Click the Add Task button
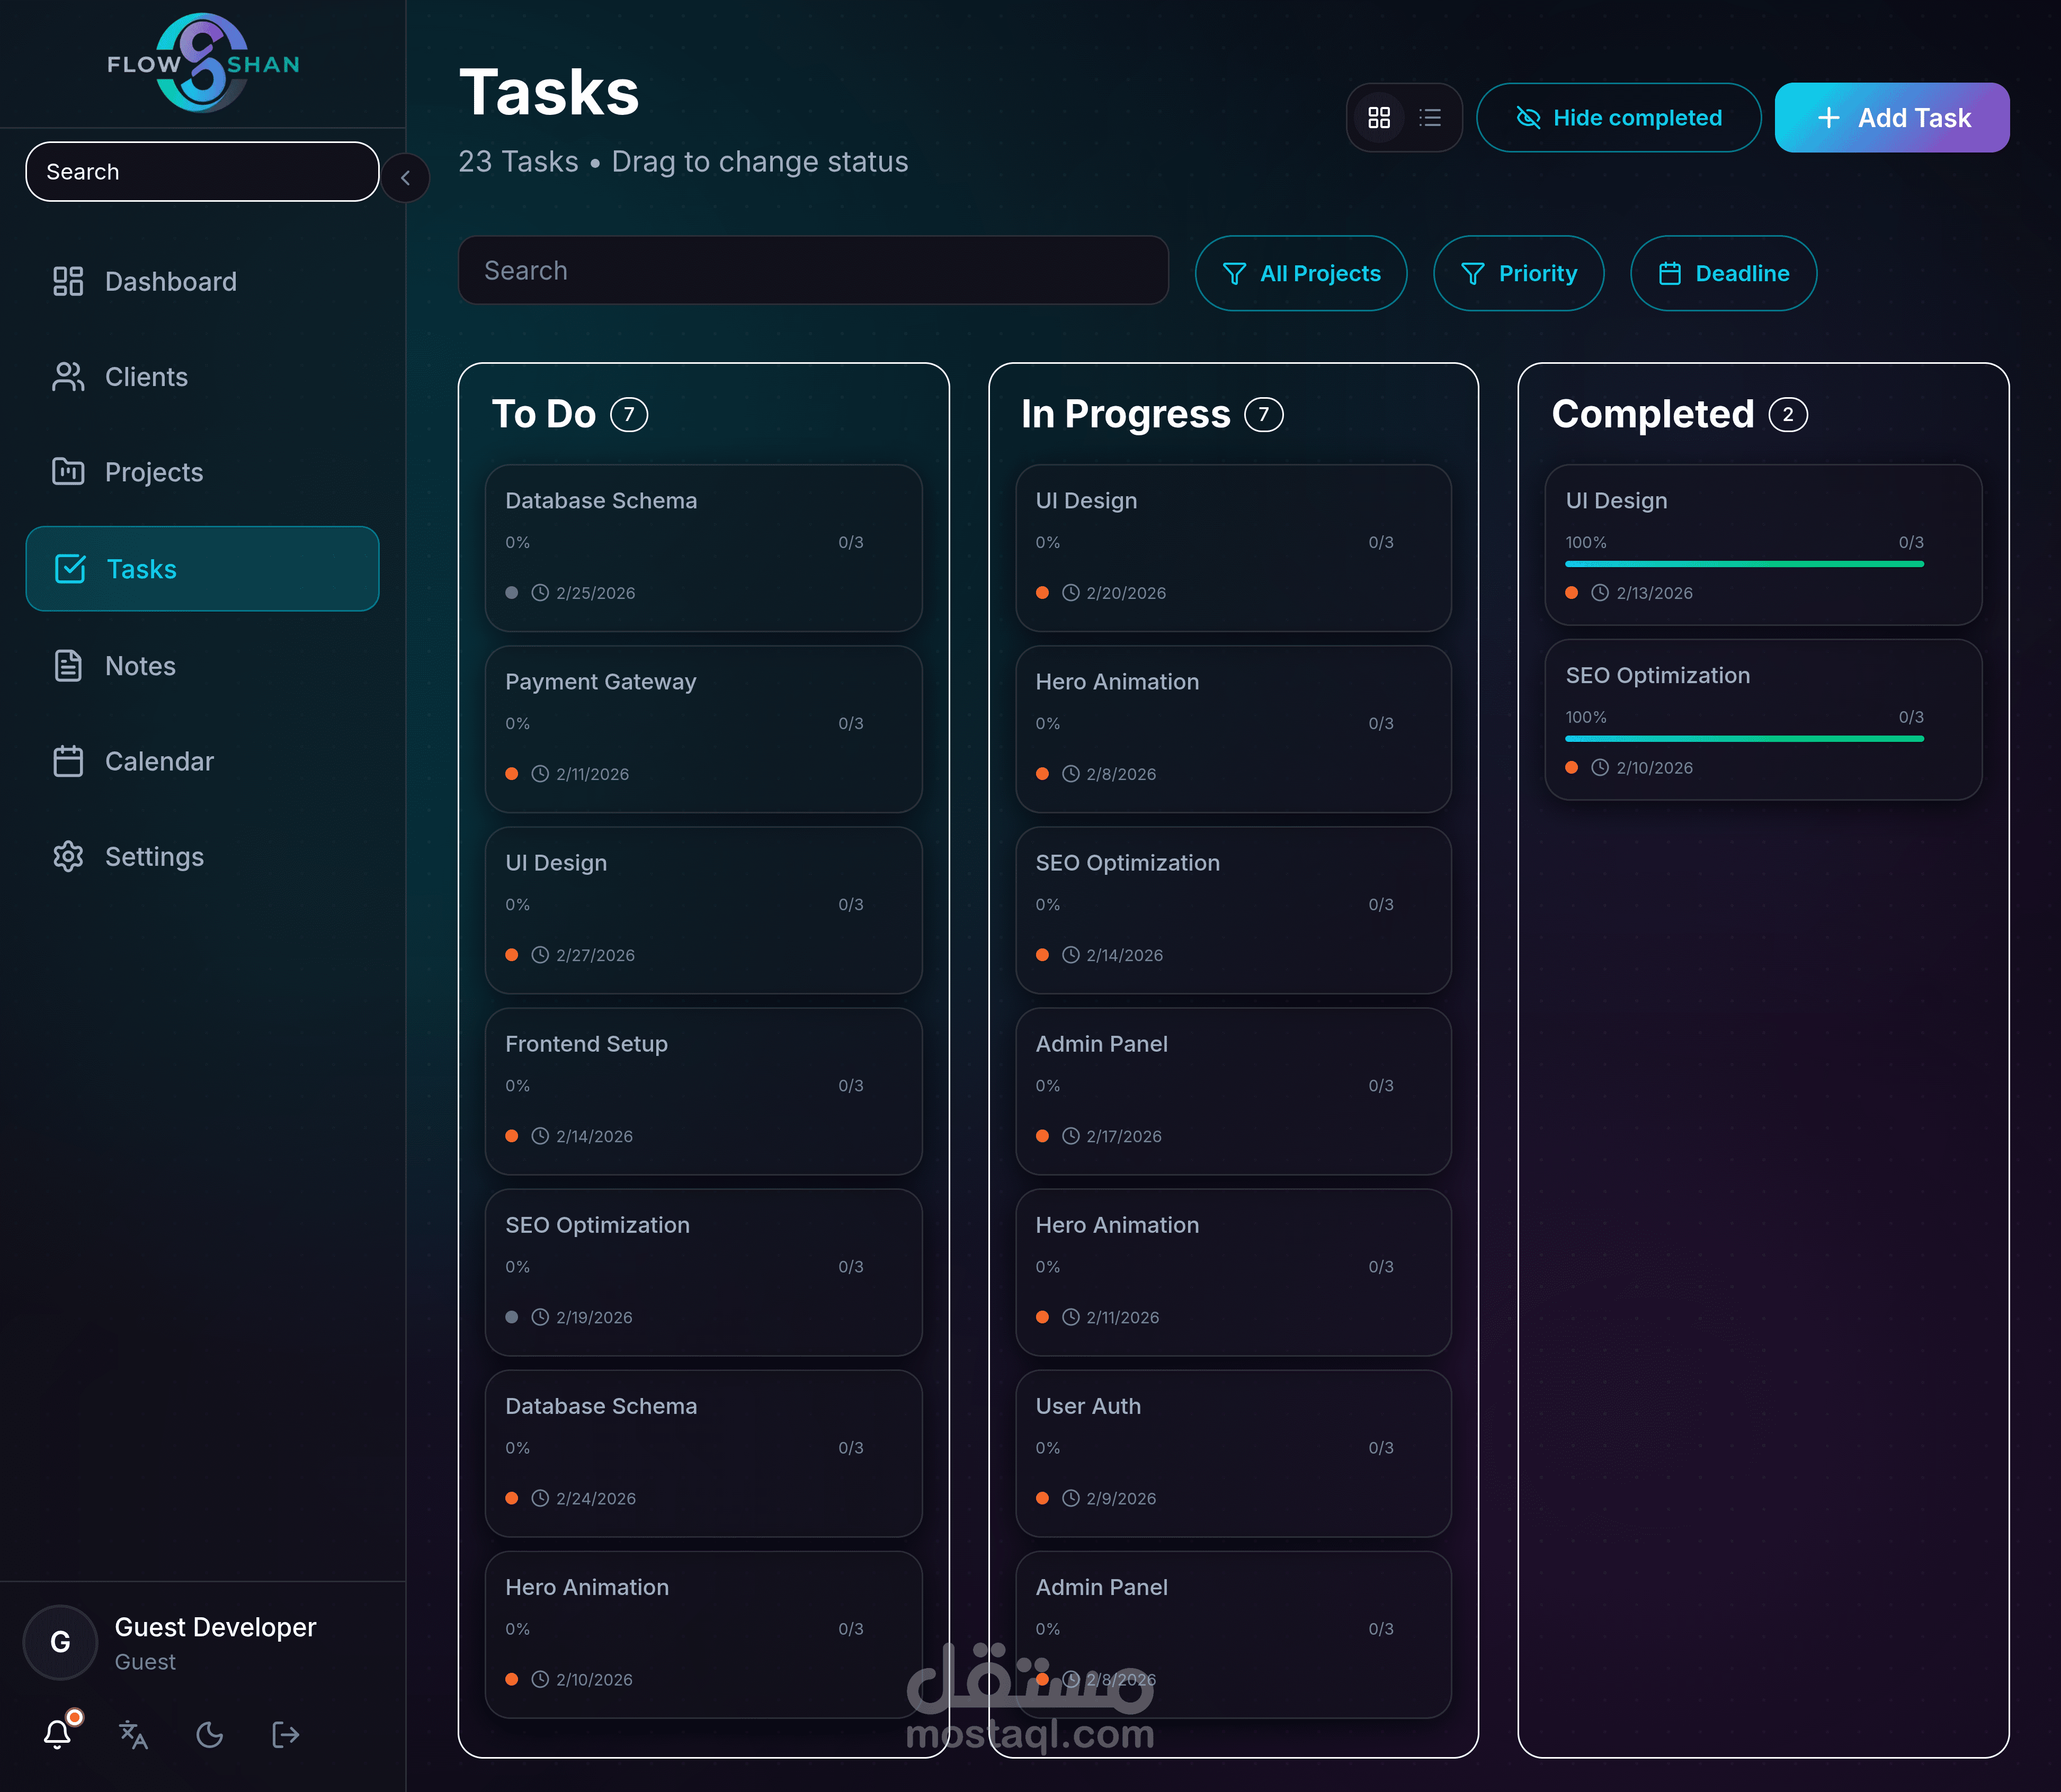Screen dimensions: 2061x1792 [1891, 118]
